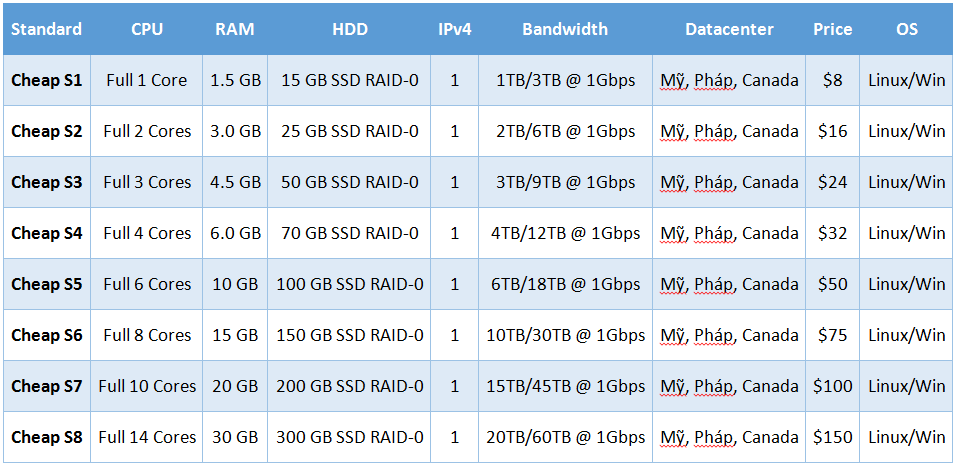Select the Cheap S1 plan name
Screen dimensions: 957x467
click(46, 80)
